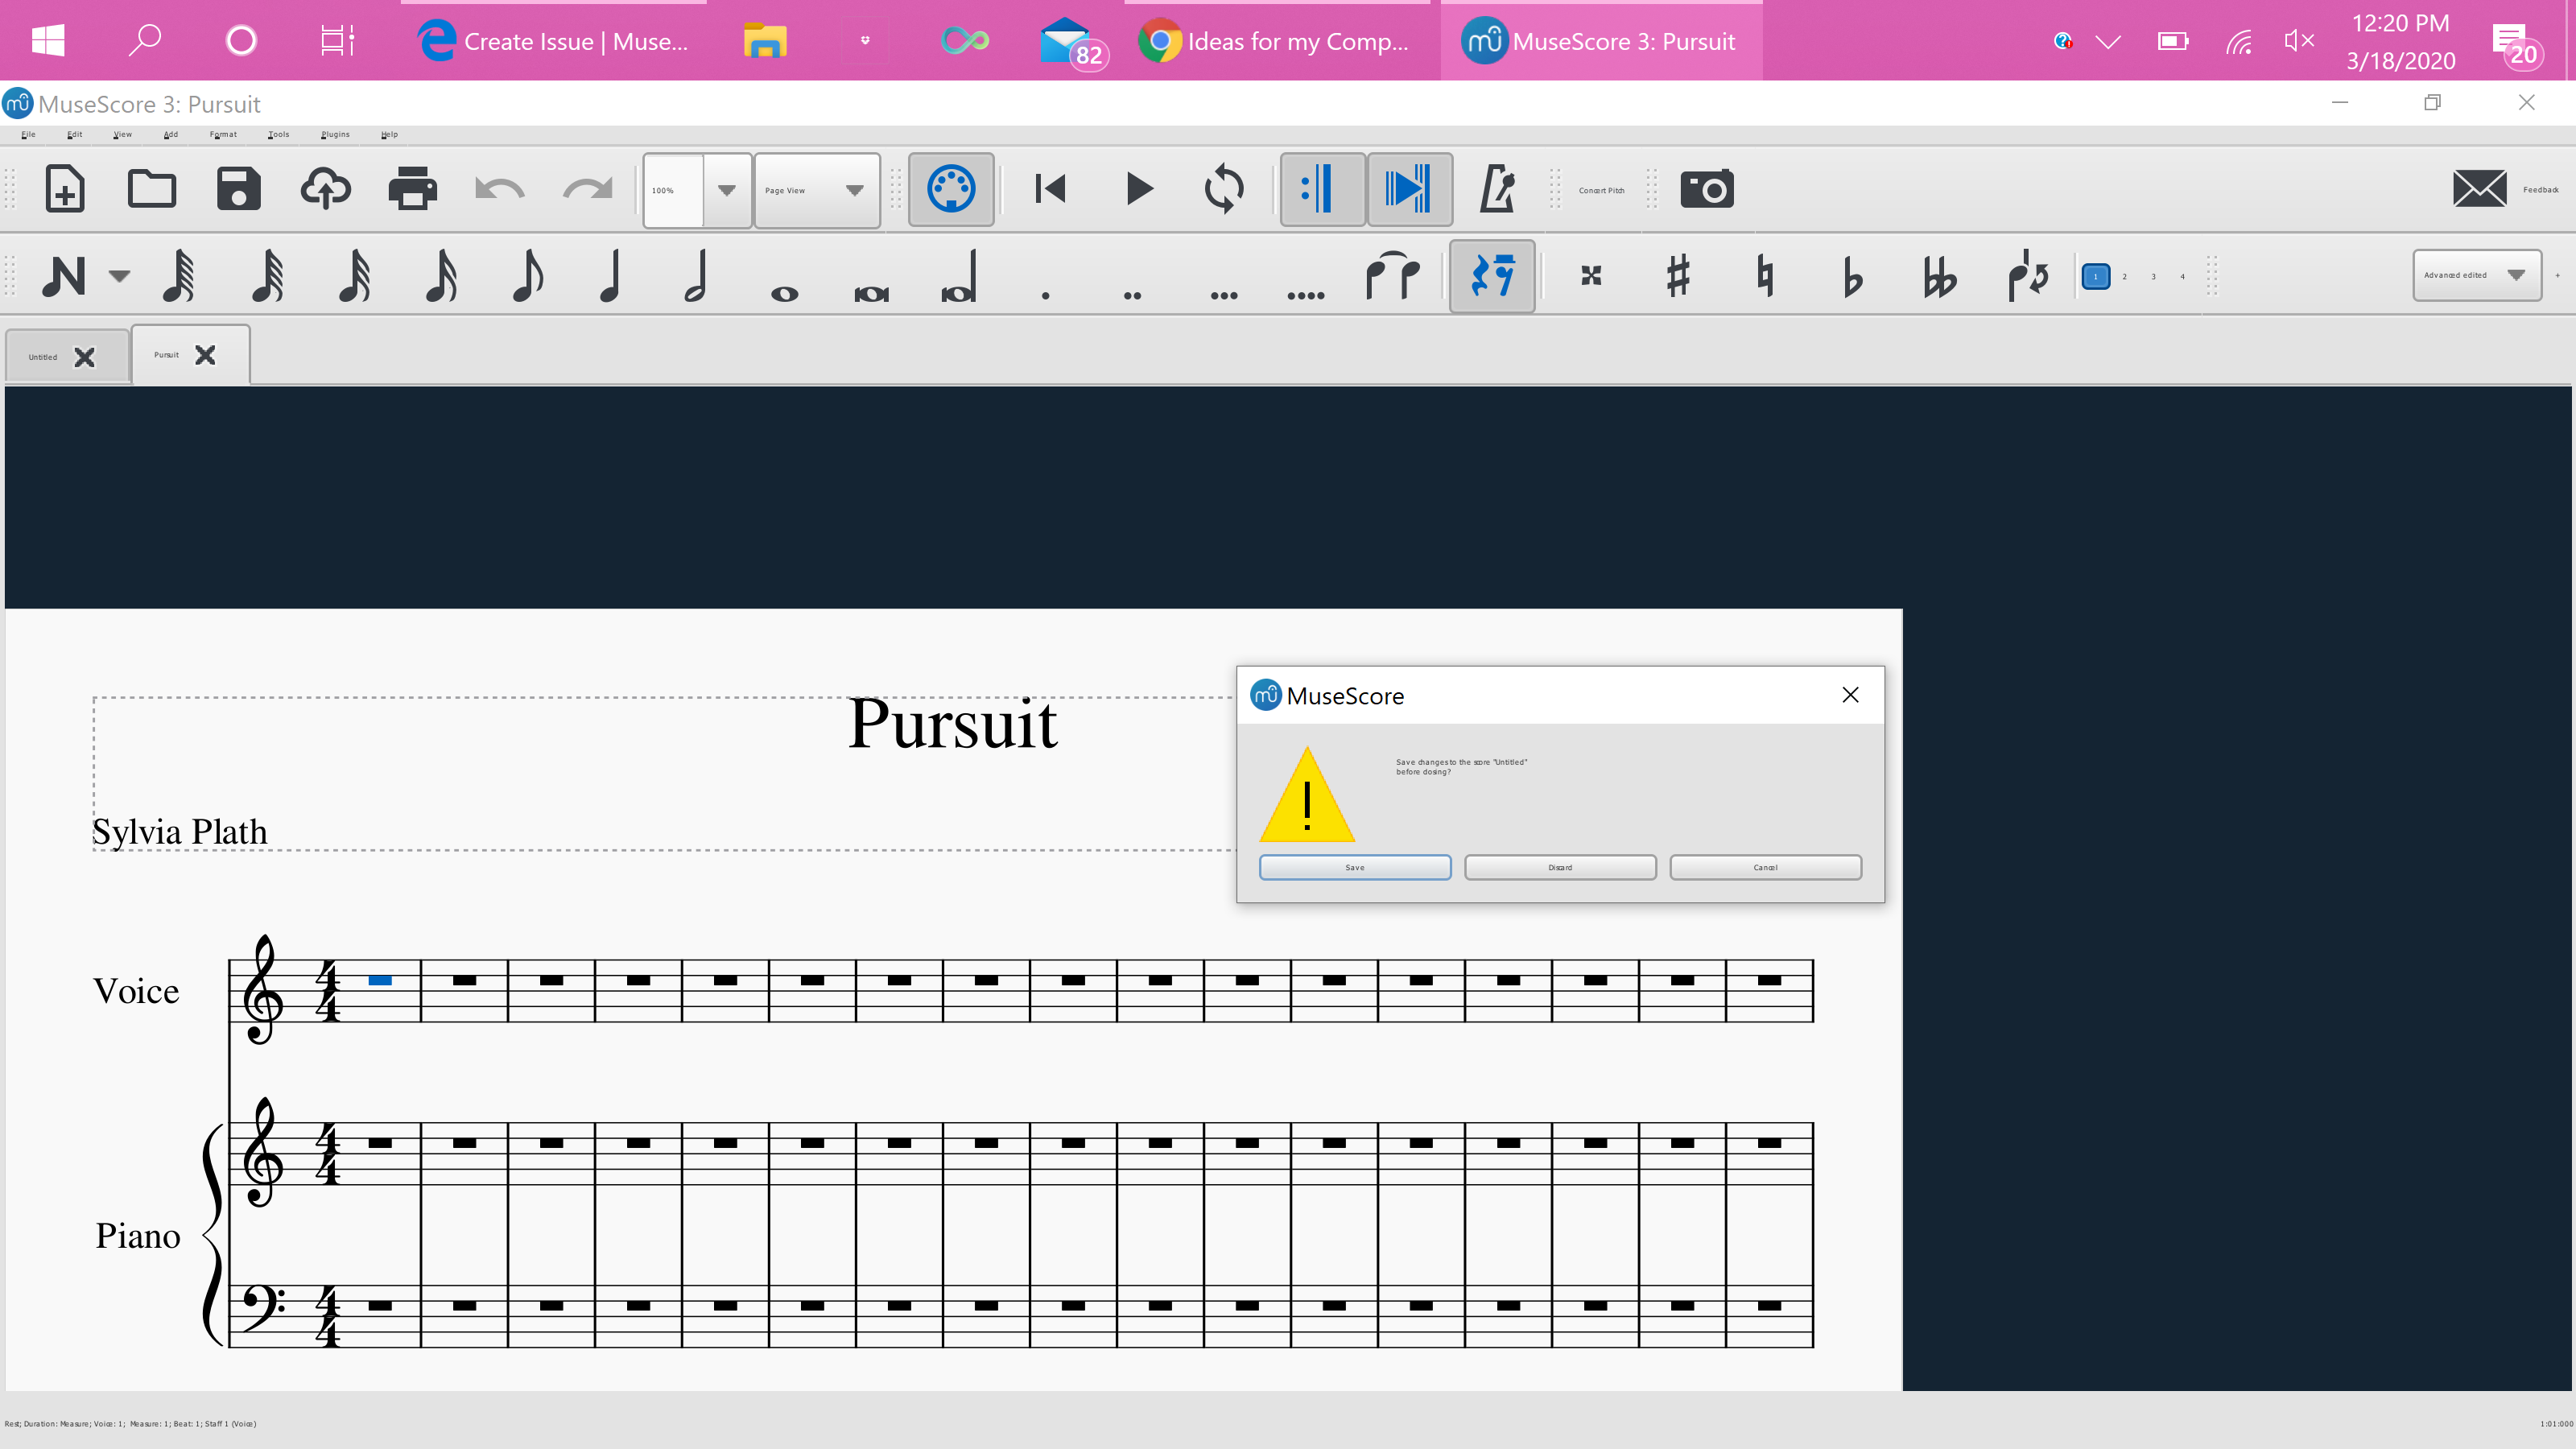Screen dimensions: 2576x1449
Task: Click the Discard button in dialog
Action: (x=1558, y=867)
